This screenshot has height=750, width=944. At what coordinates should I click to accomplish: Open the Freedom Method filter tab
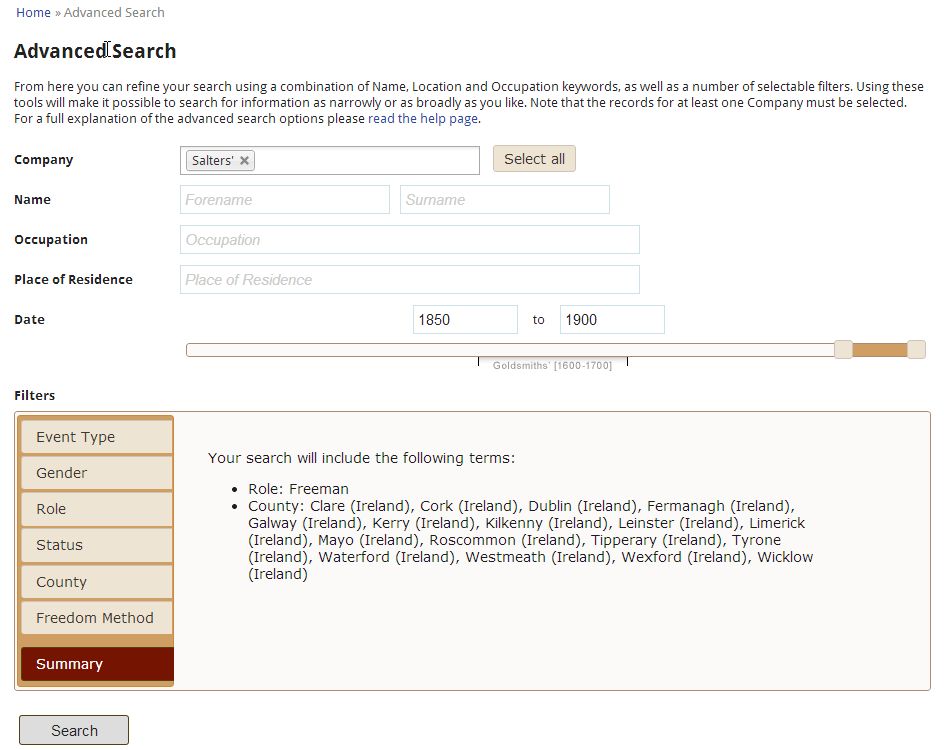click(97, 618)
